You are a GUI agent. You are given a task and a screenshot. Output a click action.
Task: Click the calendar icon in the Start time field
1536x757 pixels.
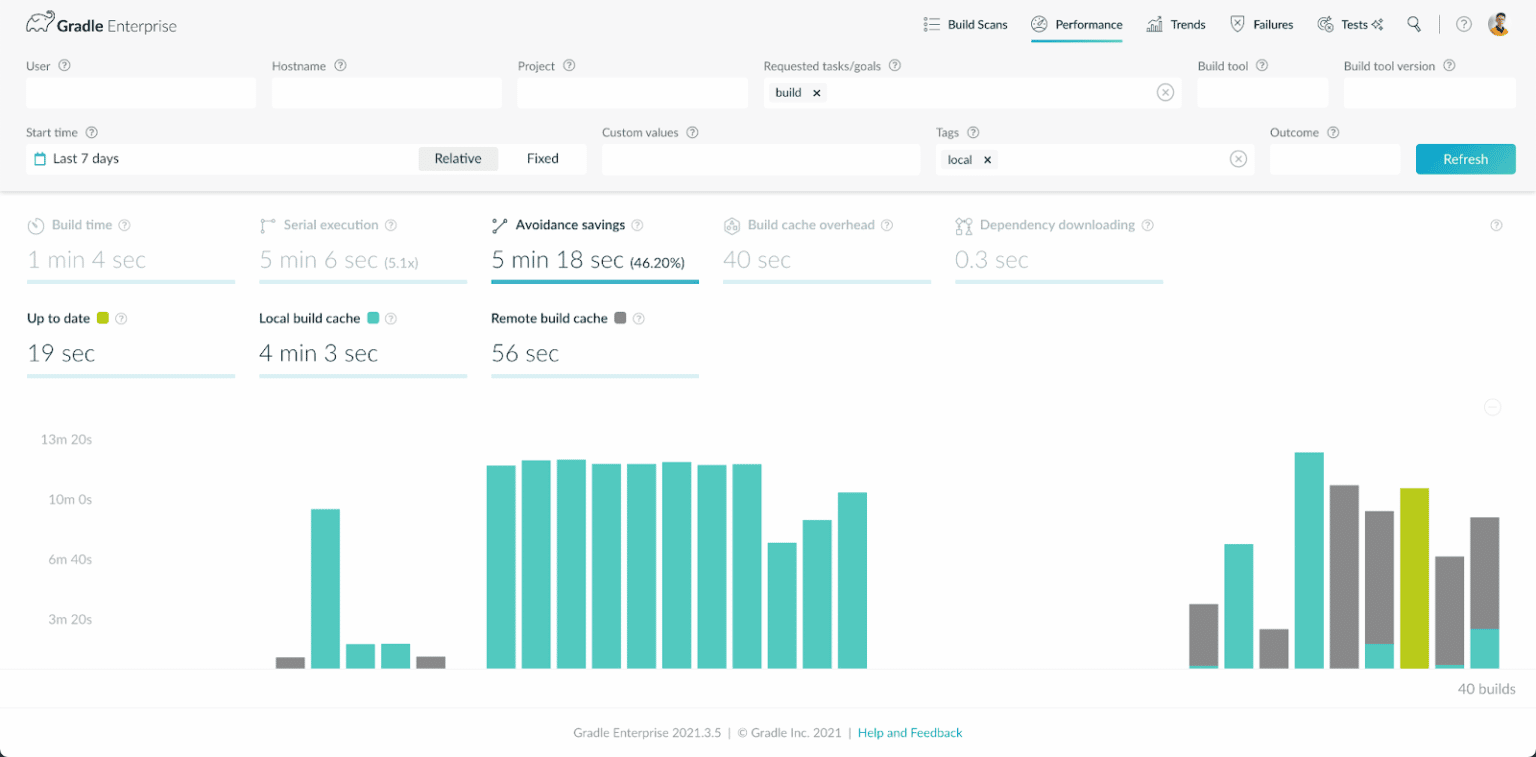[x=38, y=158]
